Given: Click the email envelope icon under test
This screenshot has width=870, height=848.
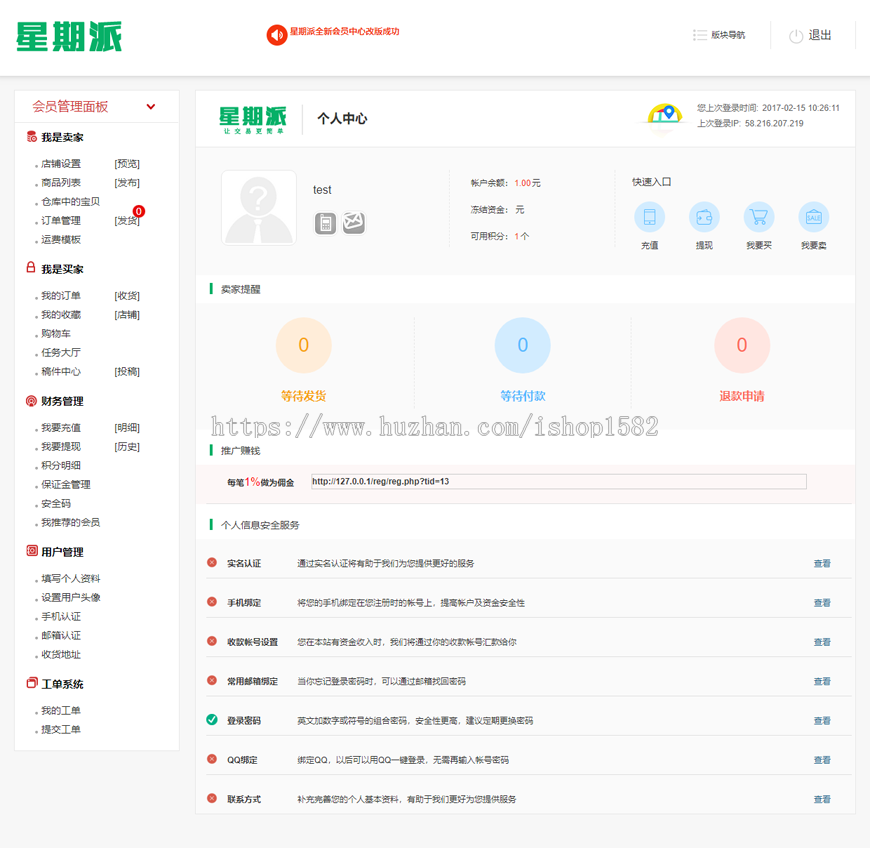Looking at the screenshot, I should (x=353, y=223).
